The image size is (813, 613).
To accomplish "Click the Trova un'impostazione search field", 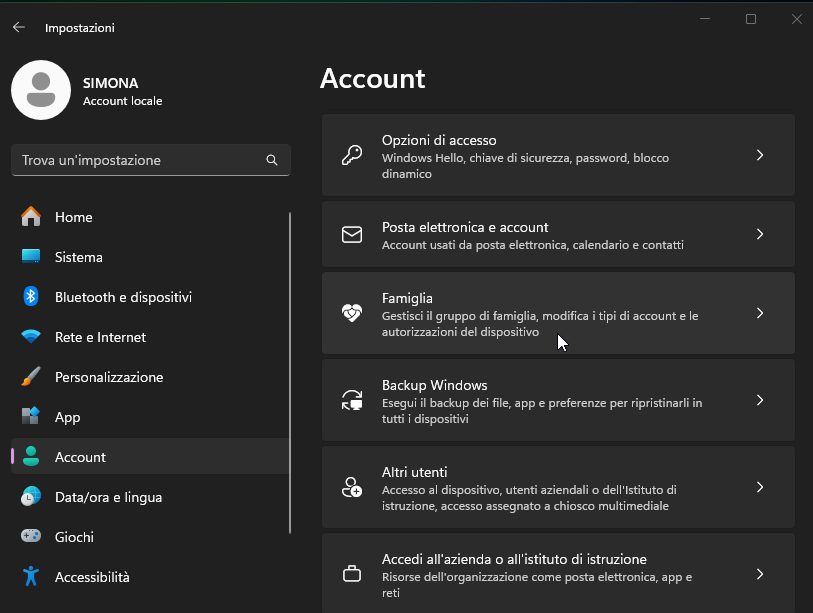I will 151,160.
